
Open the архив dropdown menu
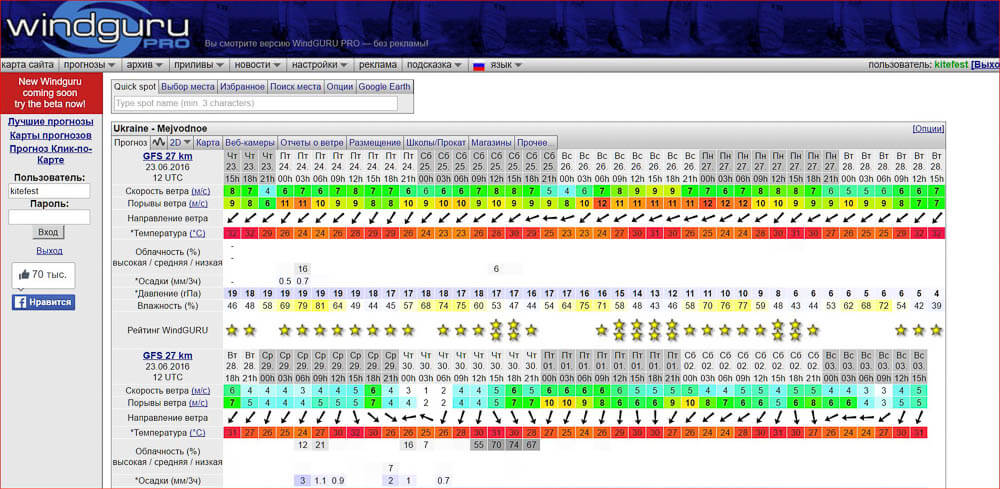(x=144, y=65)
